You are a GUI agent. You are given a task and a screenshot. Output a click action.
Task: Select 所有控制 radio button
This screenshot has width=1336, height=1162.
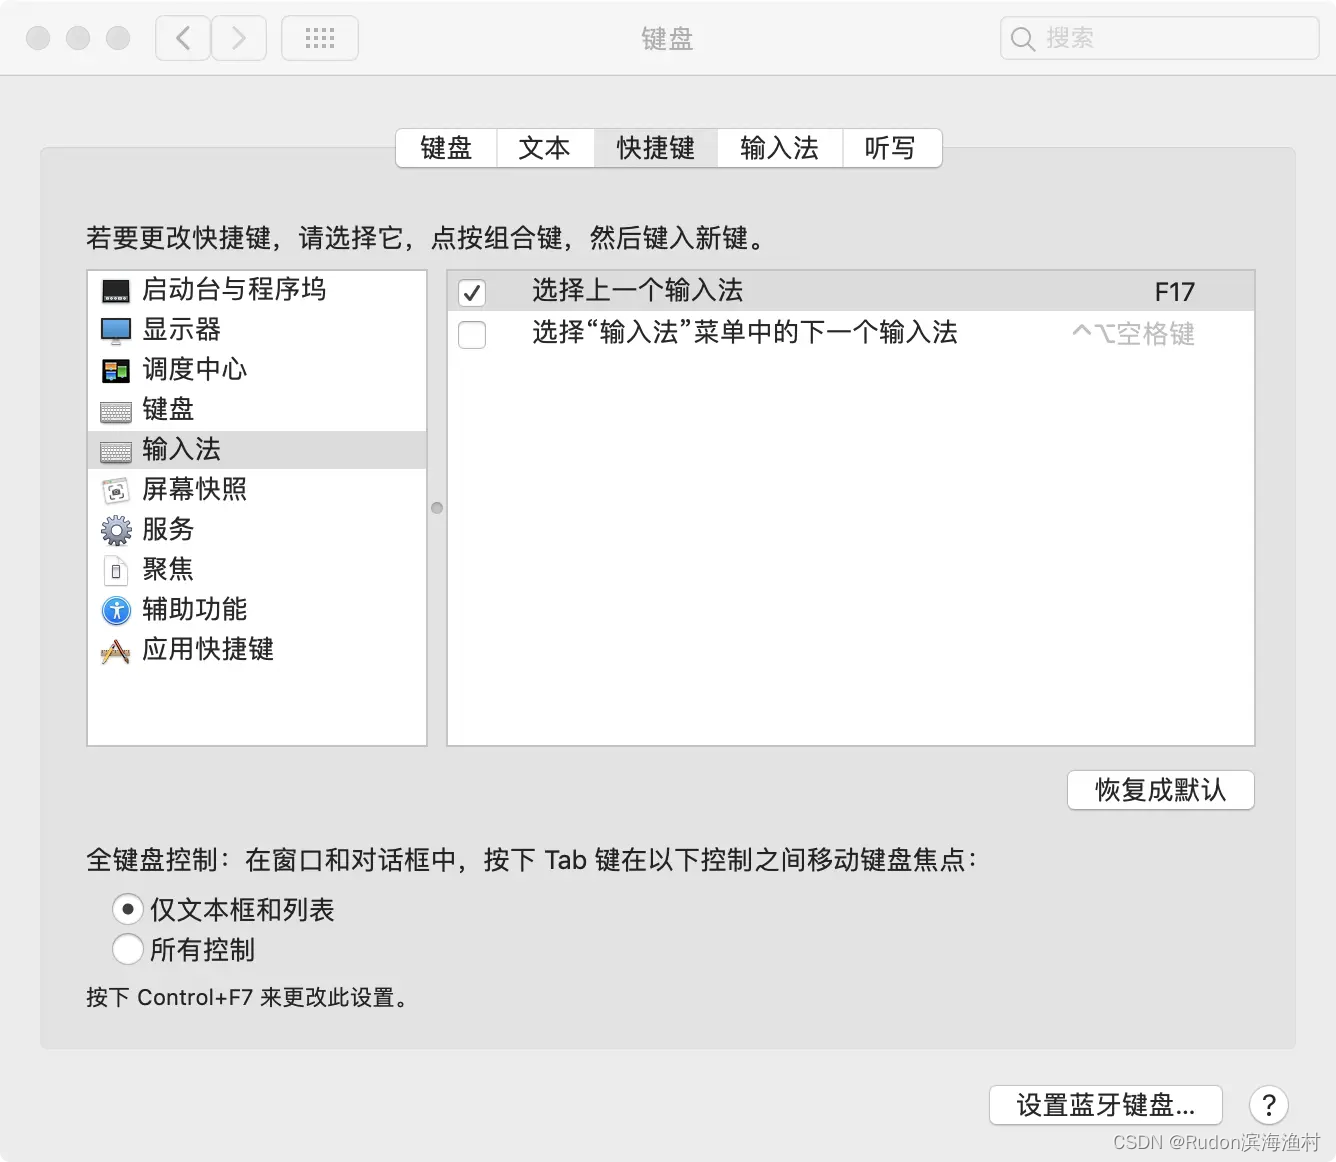coord(128,949)
